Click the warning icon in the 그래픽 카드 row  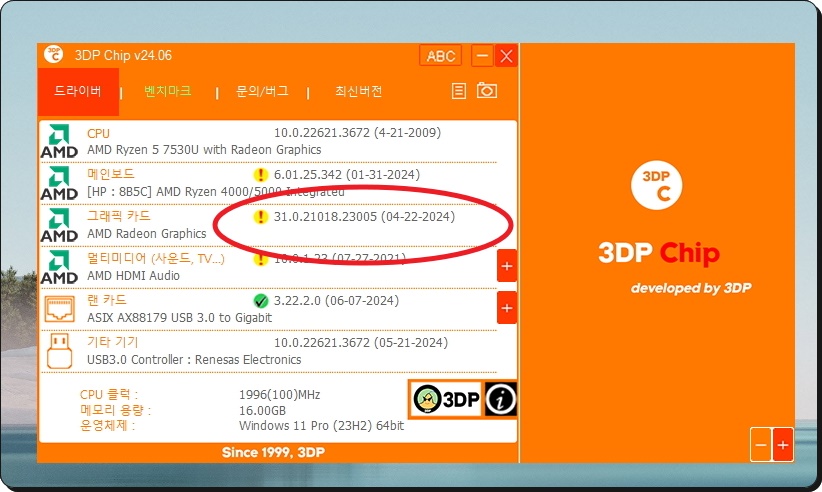(x=261, y=217)
